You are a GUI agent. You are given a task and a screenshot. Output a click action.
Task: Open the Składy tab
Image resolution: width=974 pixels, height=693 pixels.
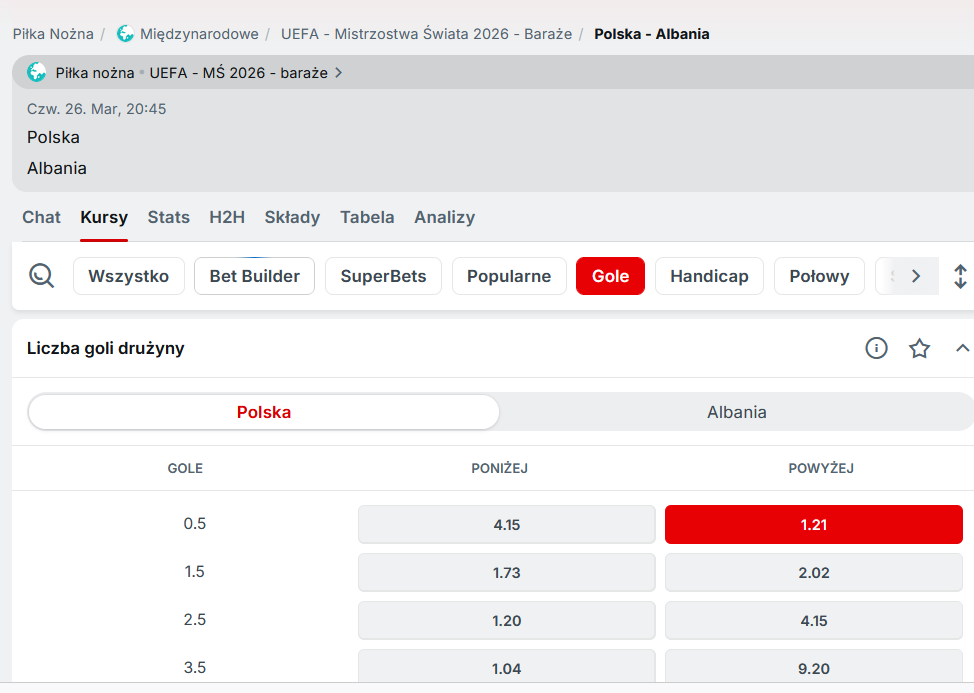(x=292, y=217)
